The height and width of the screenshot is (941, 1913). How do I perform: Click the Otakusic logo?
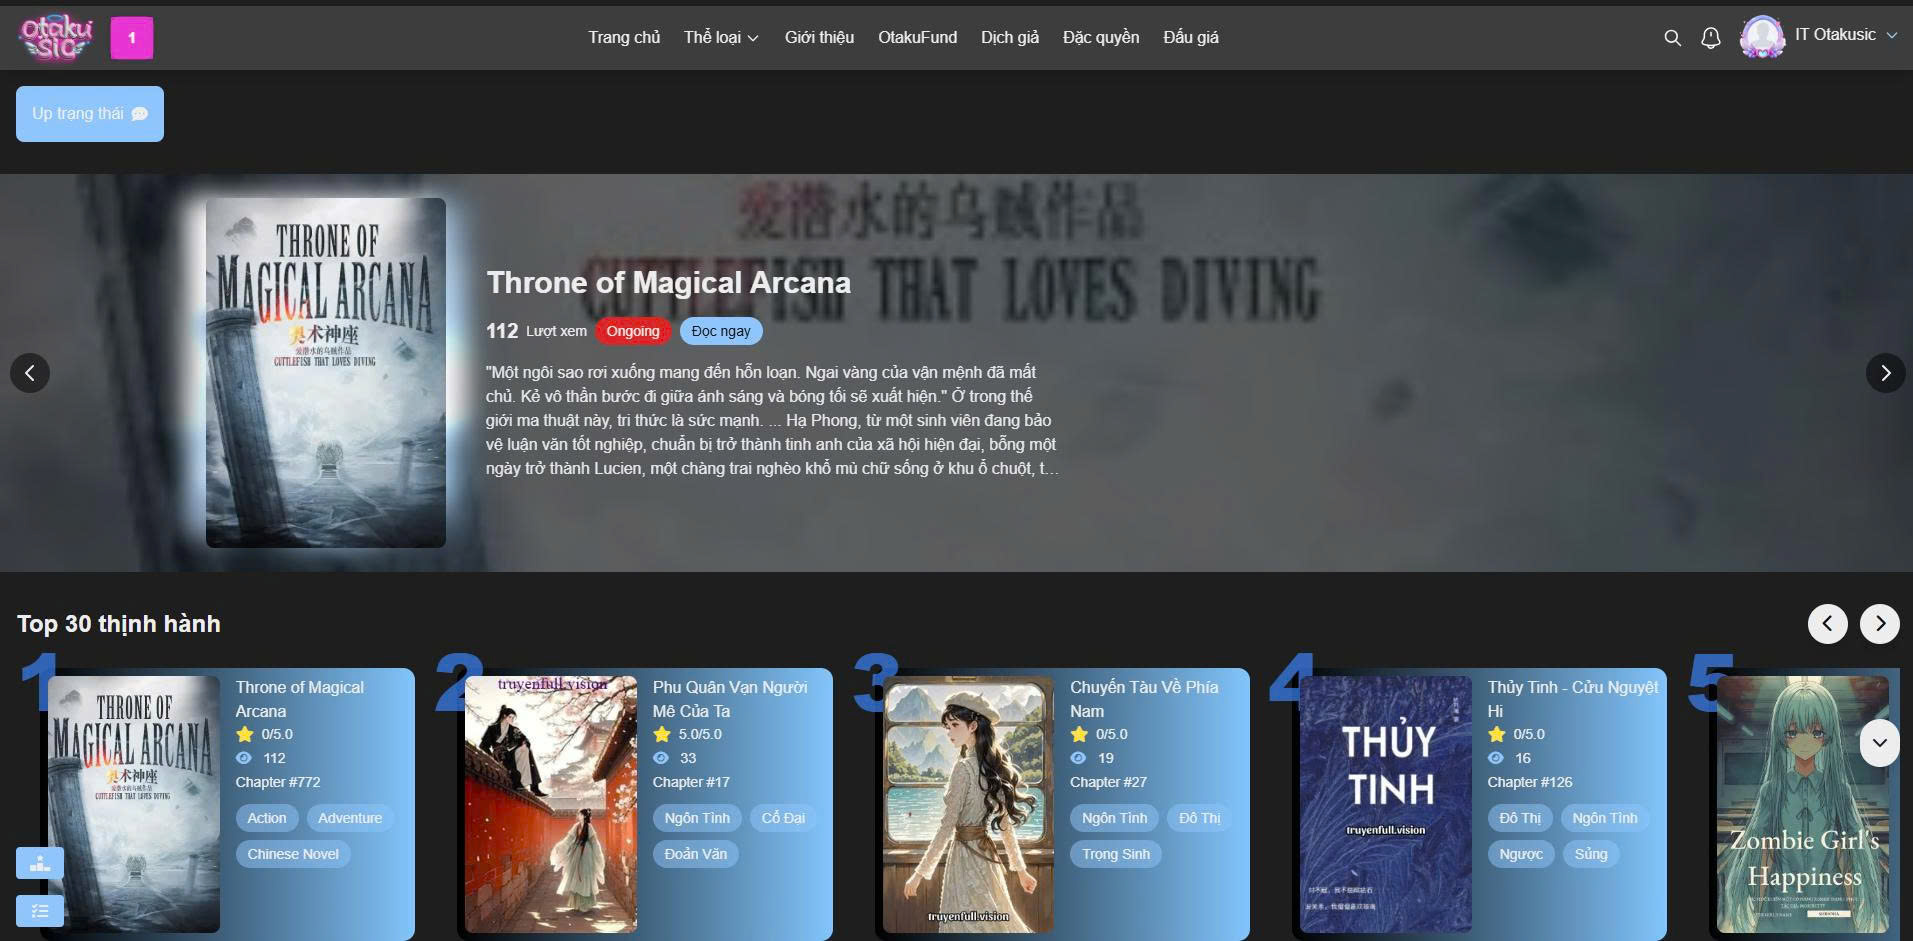coord(56,38)
